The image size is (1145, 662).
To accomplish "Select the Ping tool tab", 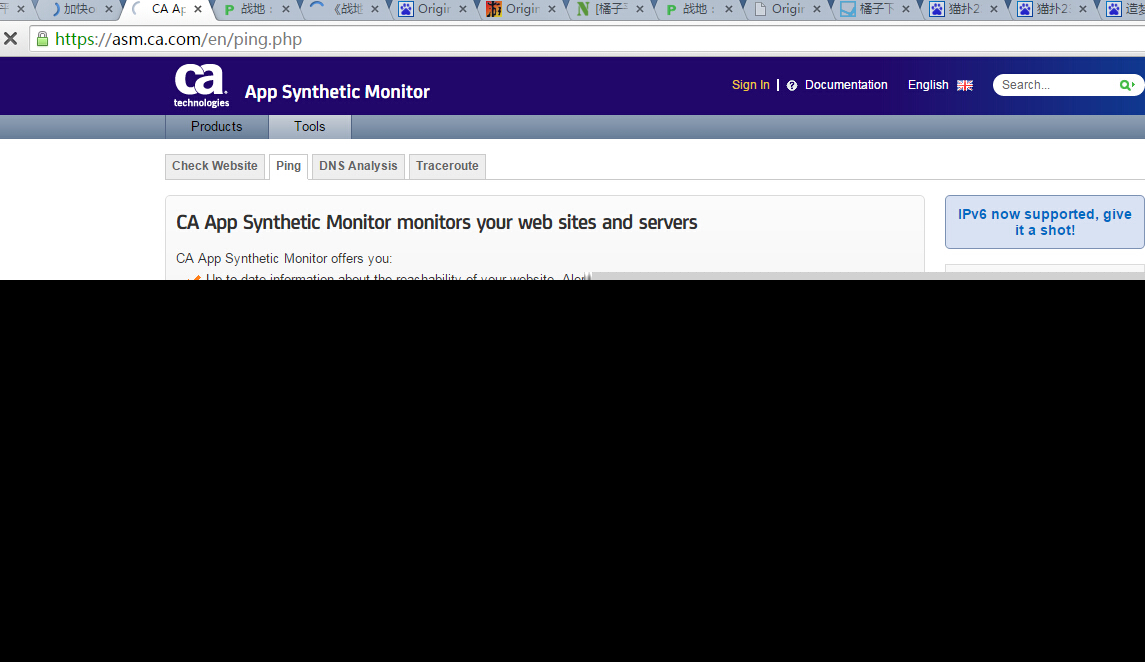I will tap(288, 166).
